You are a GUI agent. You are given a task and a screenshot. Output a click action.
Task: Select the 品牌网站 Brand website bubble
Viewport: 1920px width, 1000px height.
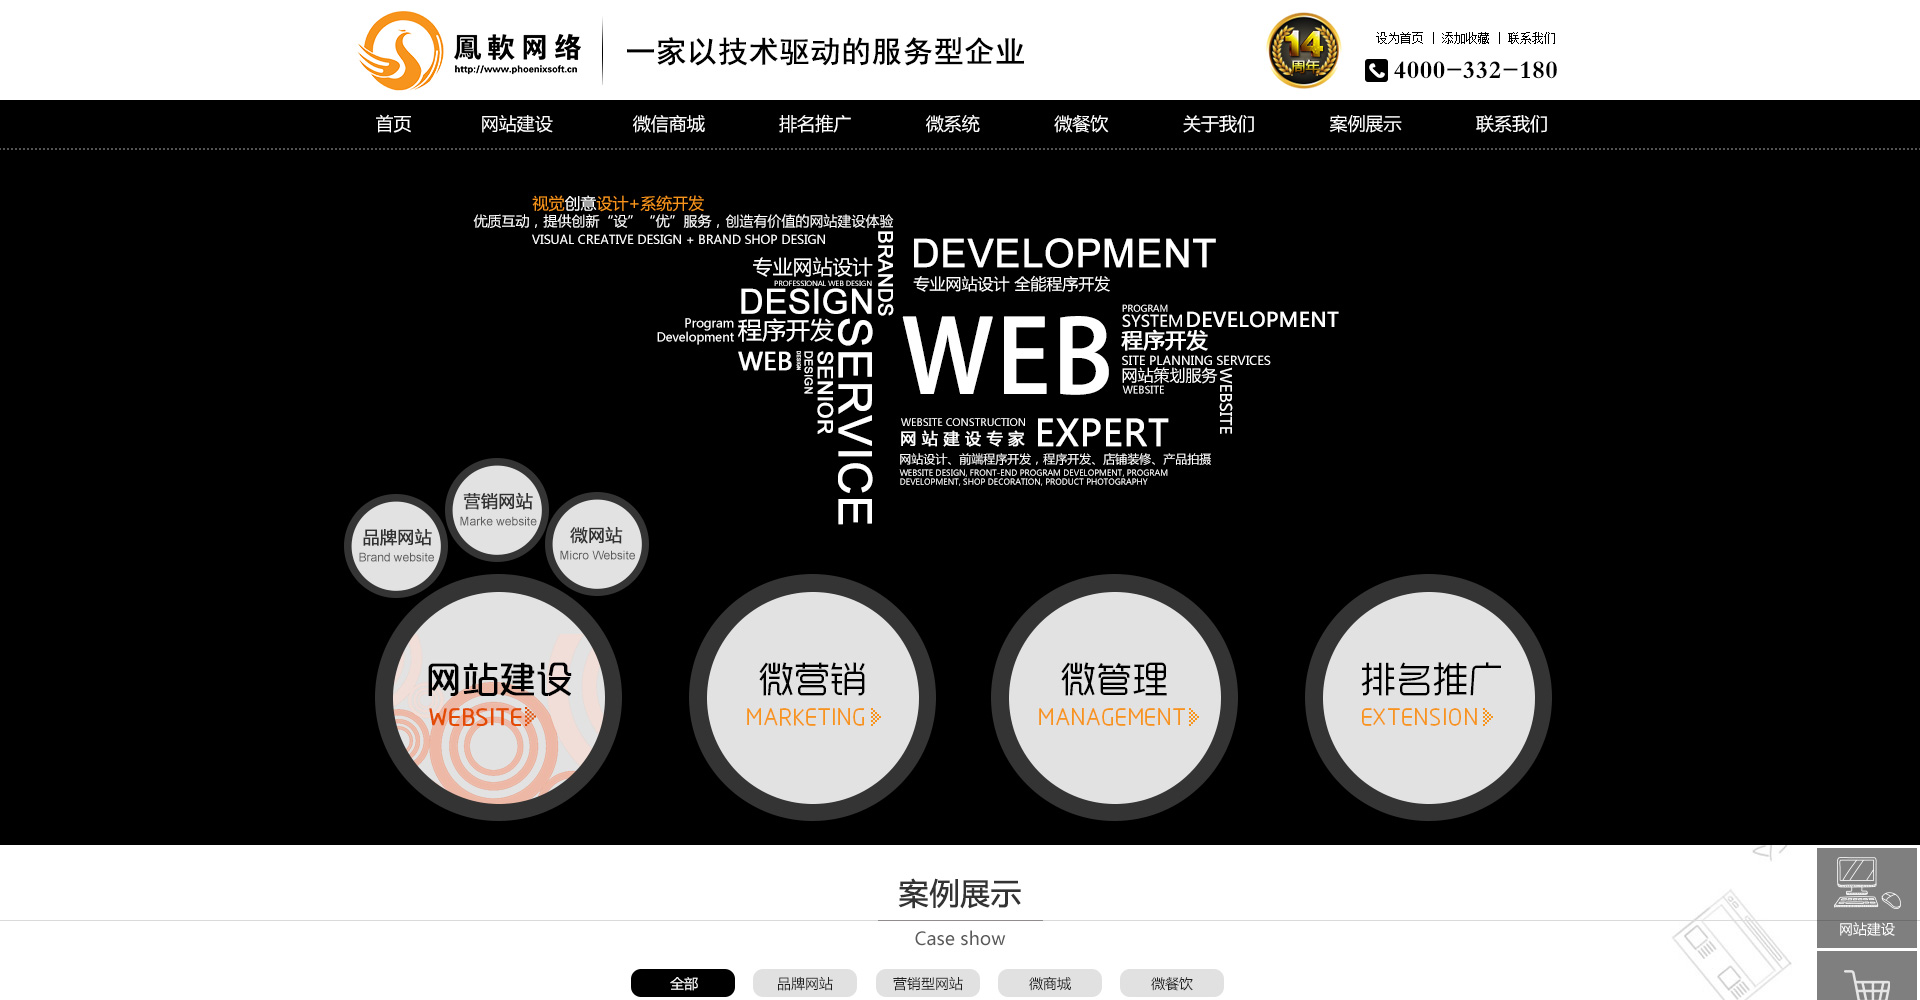pos(397,545)
